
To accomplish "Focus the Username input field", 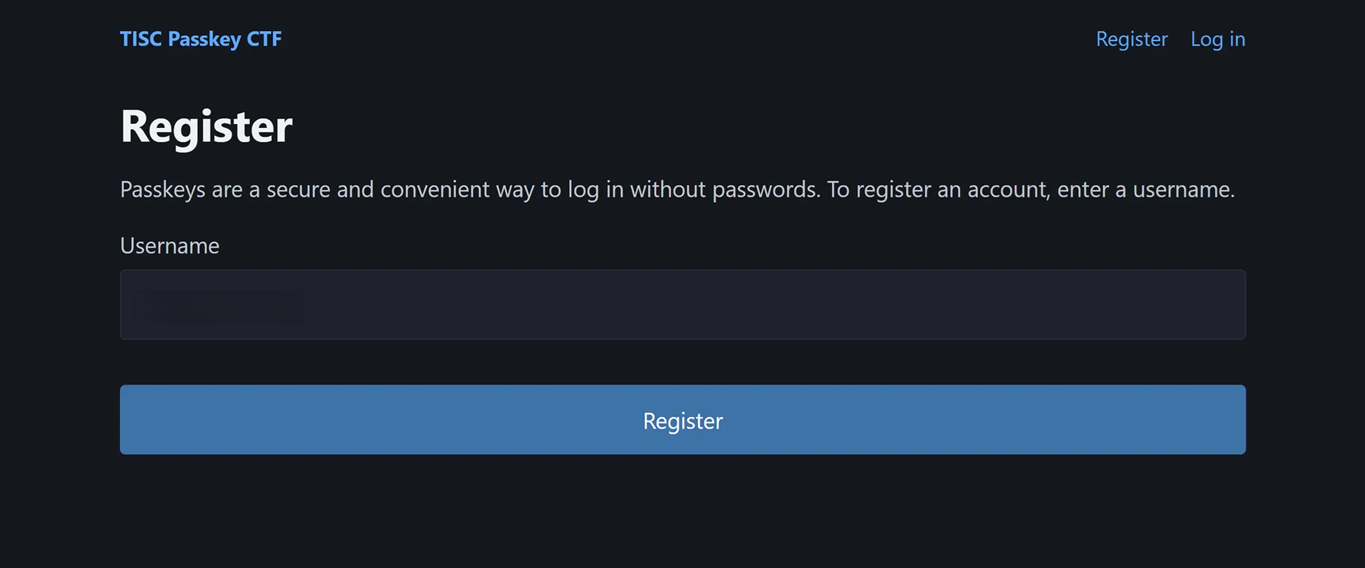I will point(682,305).
